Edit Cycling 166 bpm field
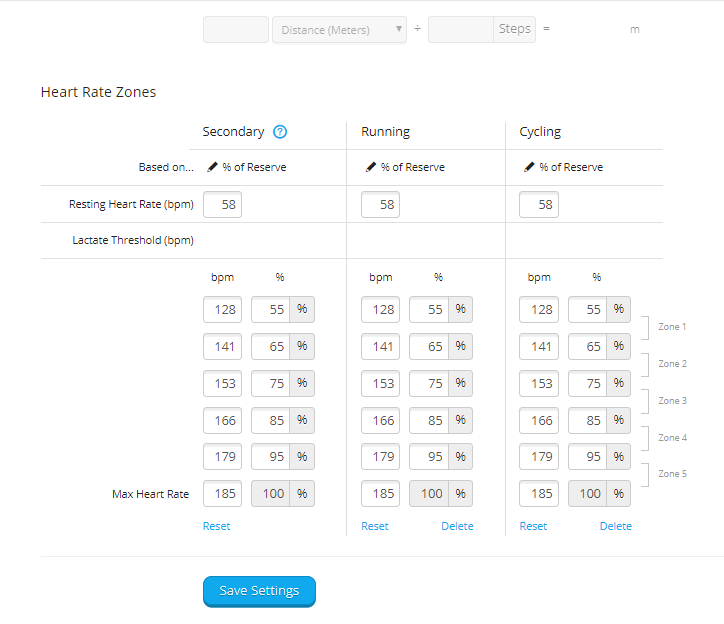Screen dimensions: 724x624 539,420
